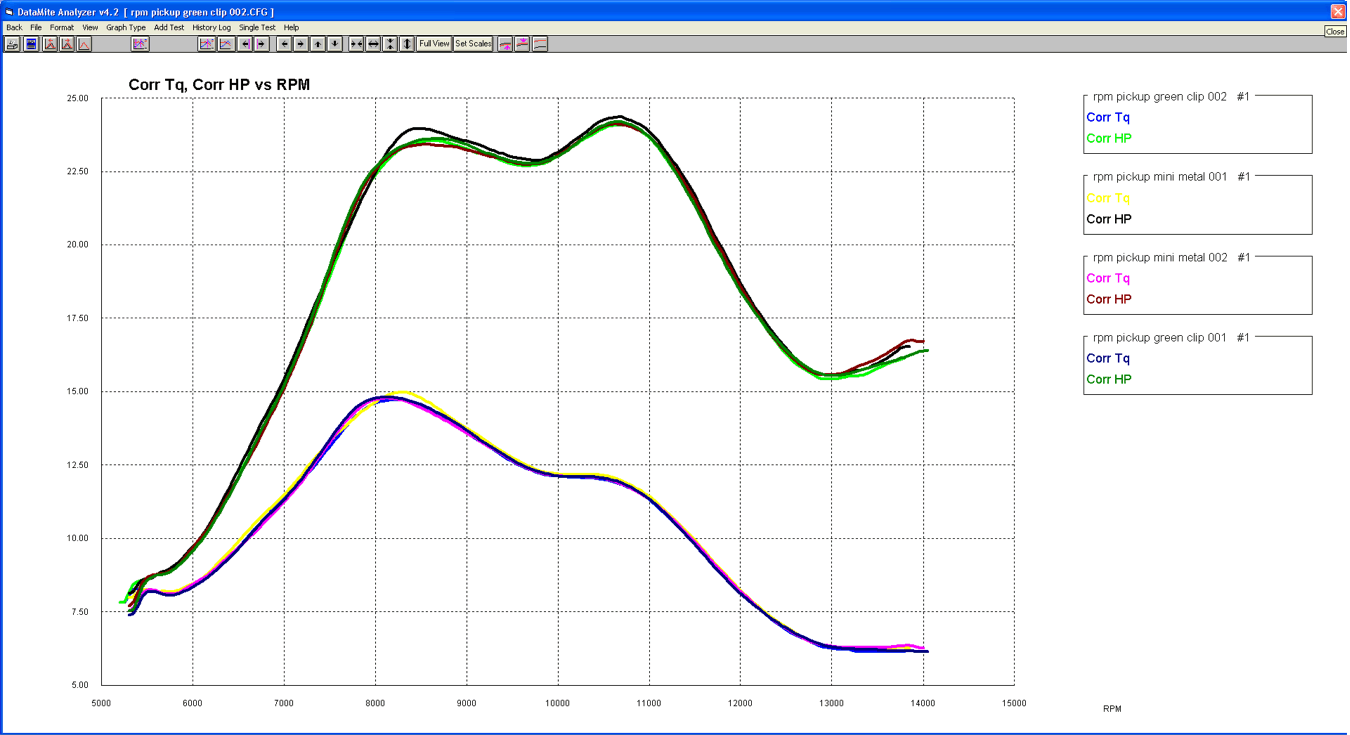Click yellow 'Corr Tq' under mini metal 001
Screen dimensions: 1350x735
click(1108, 198)
